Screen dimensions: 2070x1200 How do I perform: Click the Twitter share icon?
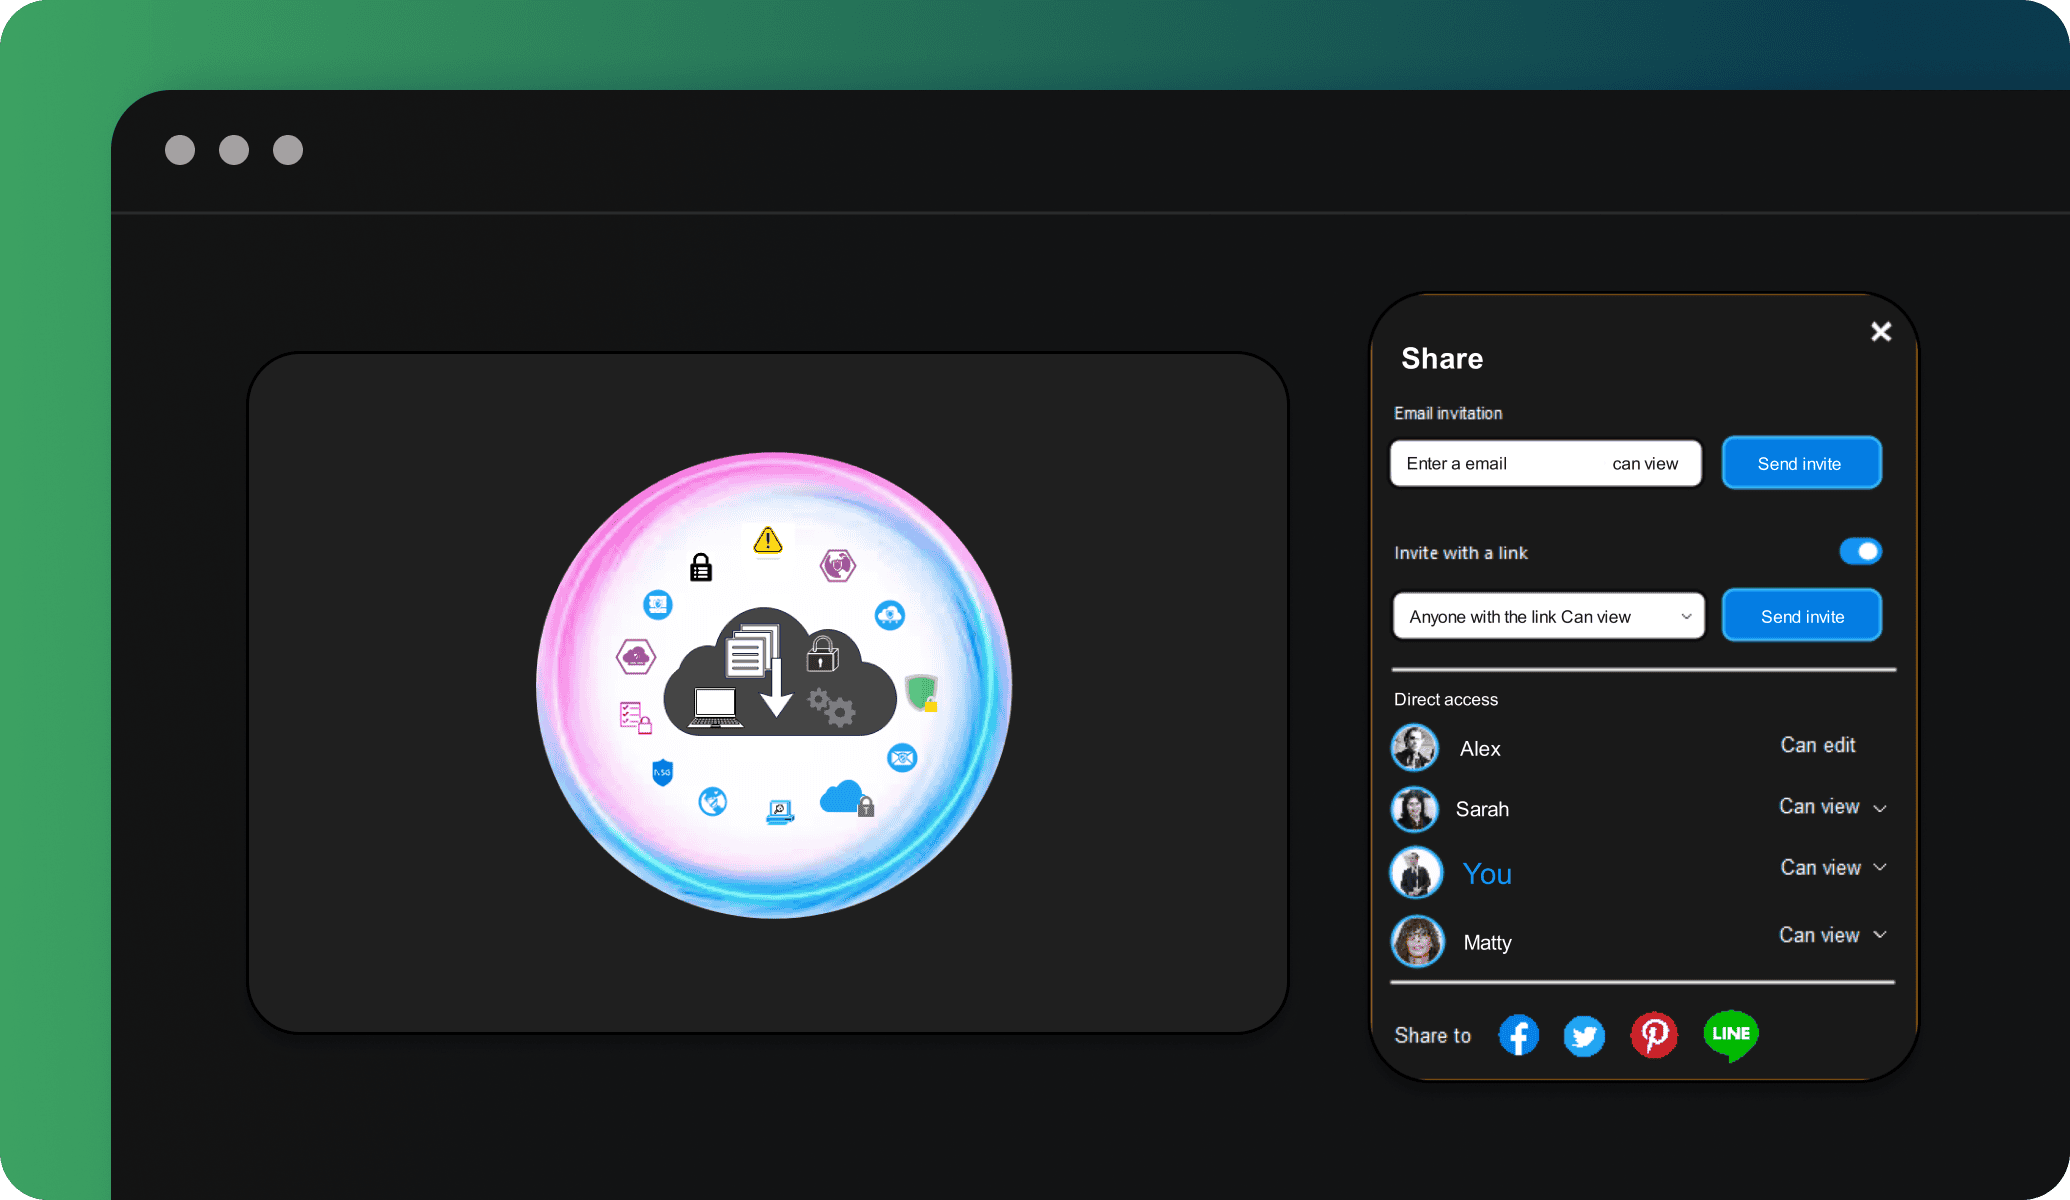1584,1033
